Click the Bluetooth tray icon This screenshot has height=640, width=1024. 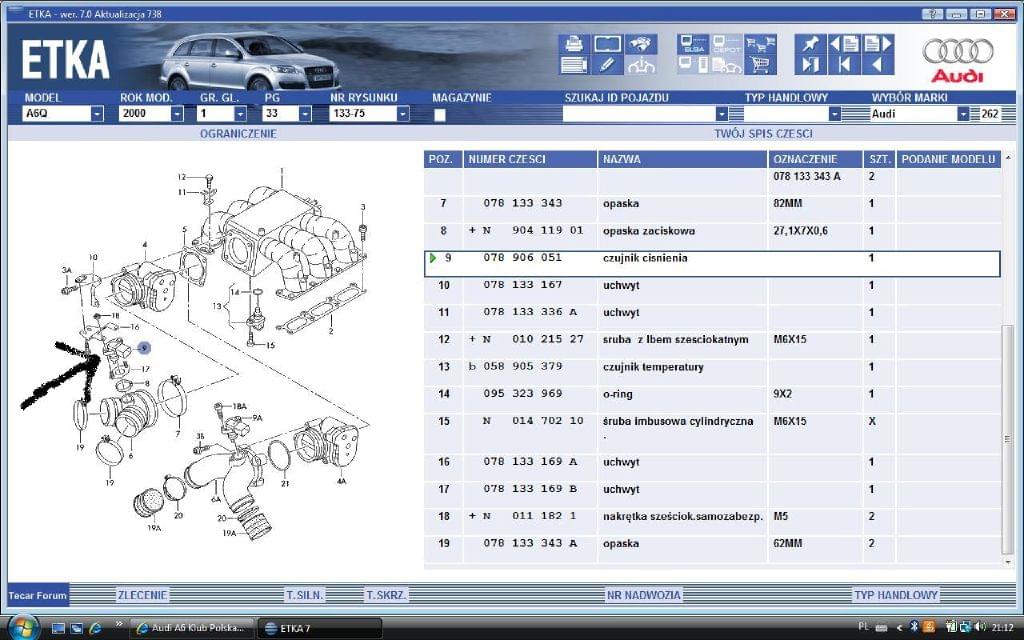point(914,628)
